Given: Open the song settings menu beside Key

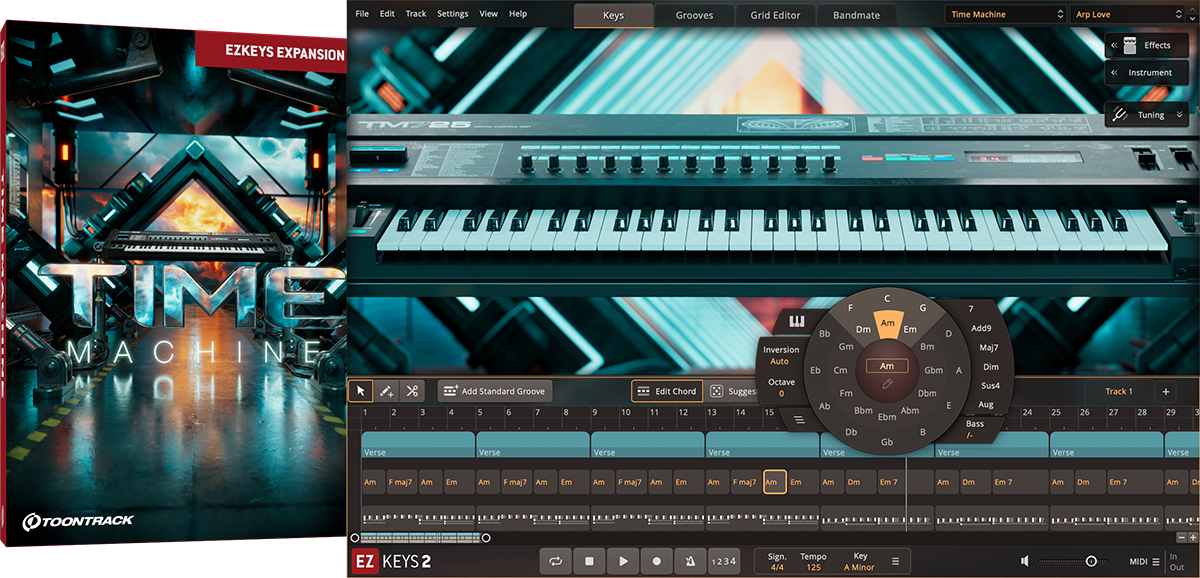Looking at the screenshot, I should 895,561.
